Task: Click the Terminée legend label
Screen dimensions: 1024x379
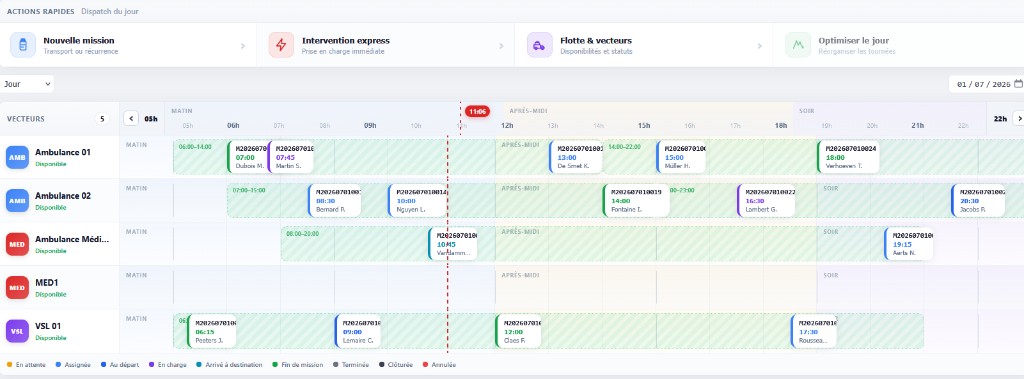Action: [355, 365]
